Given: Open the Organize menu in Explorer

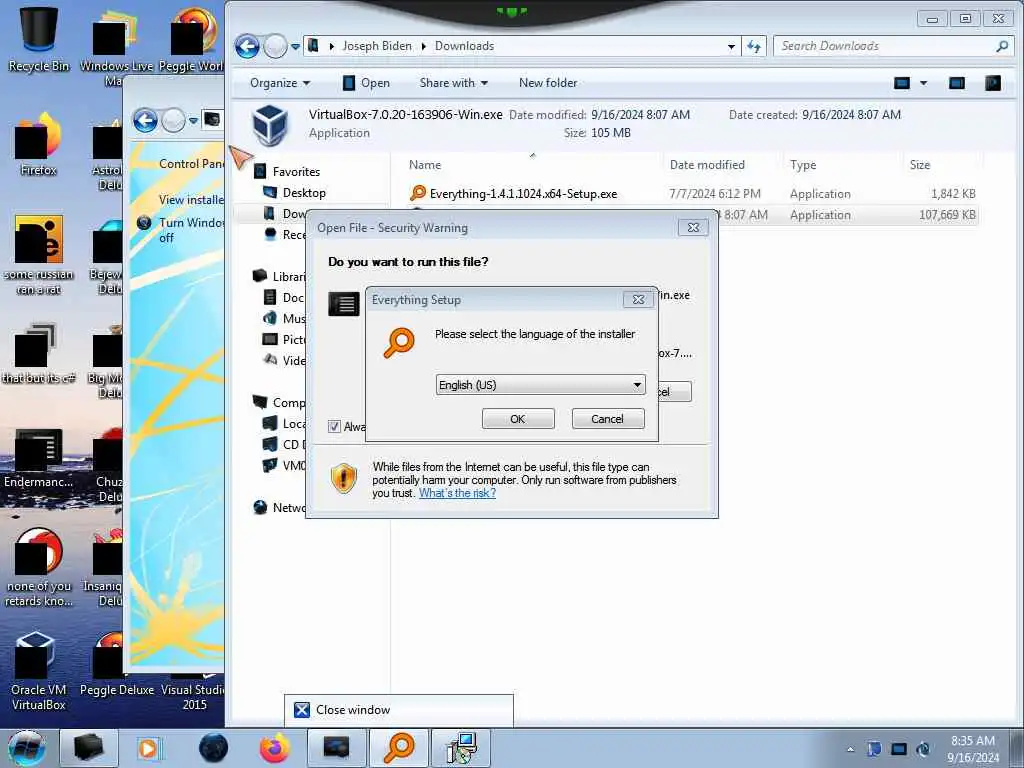Looking at the screenshot, I should coord(280,83).
